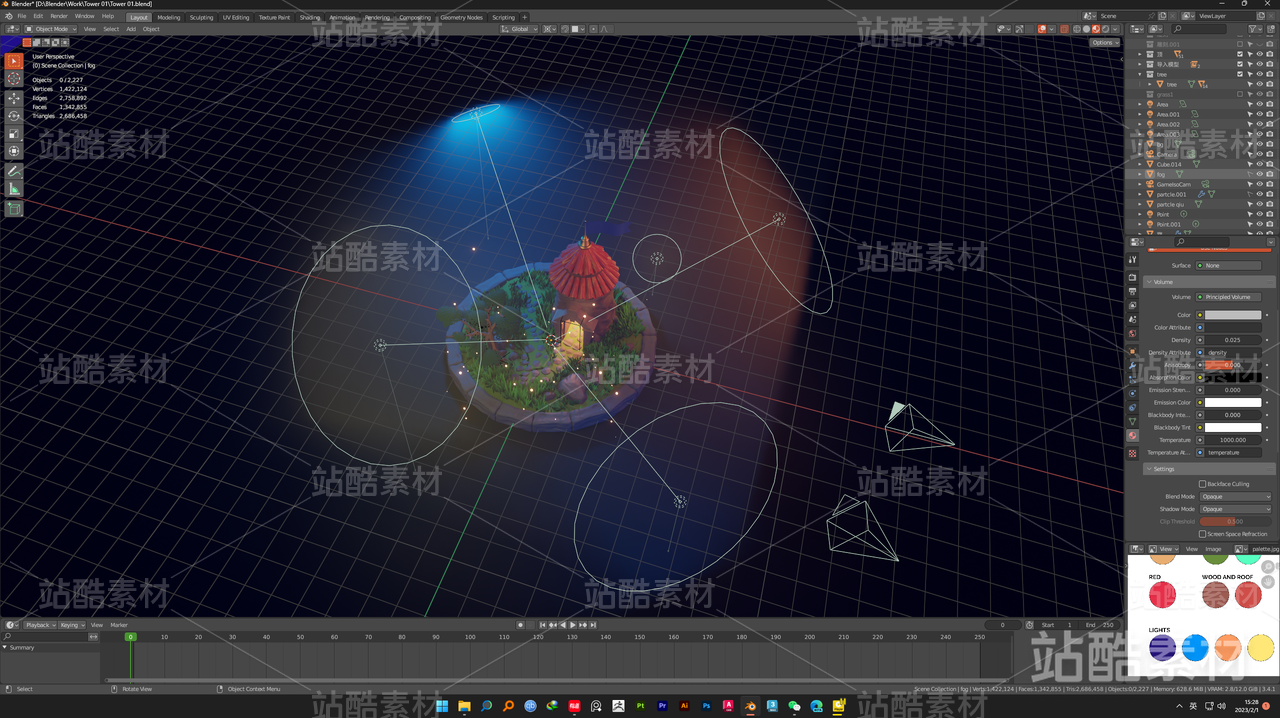Choose the Transform tool
The image size is (1280, 718).
(14, 151)
